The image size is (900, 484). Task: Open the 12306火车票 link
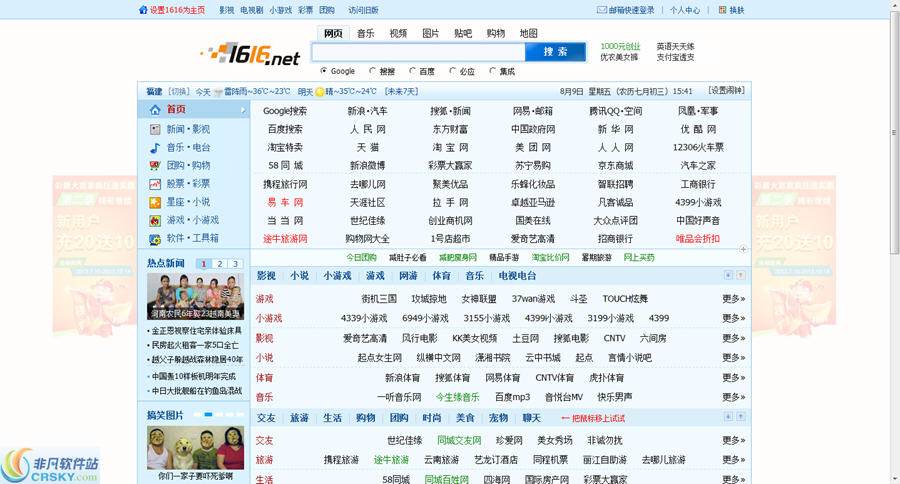click(x=698, y=148)
